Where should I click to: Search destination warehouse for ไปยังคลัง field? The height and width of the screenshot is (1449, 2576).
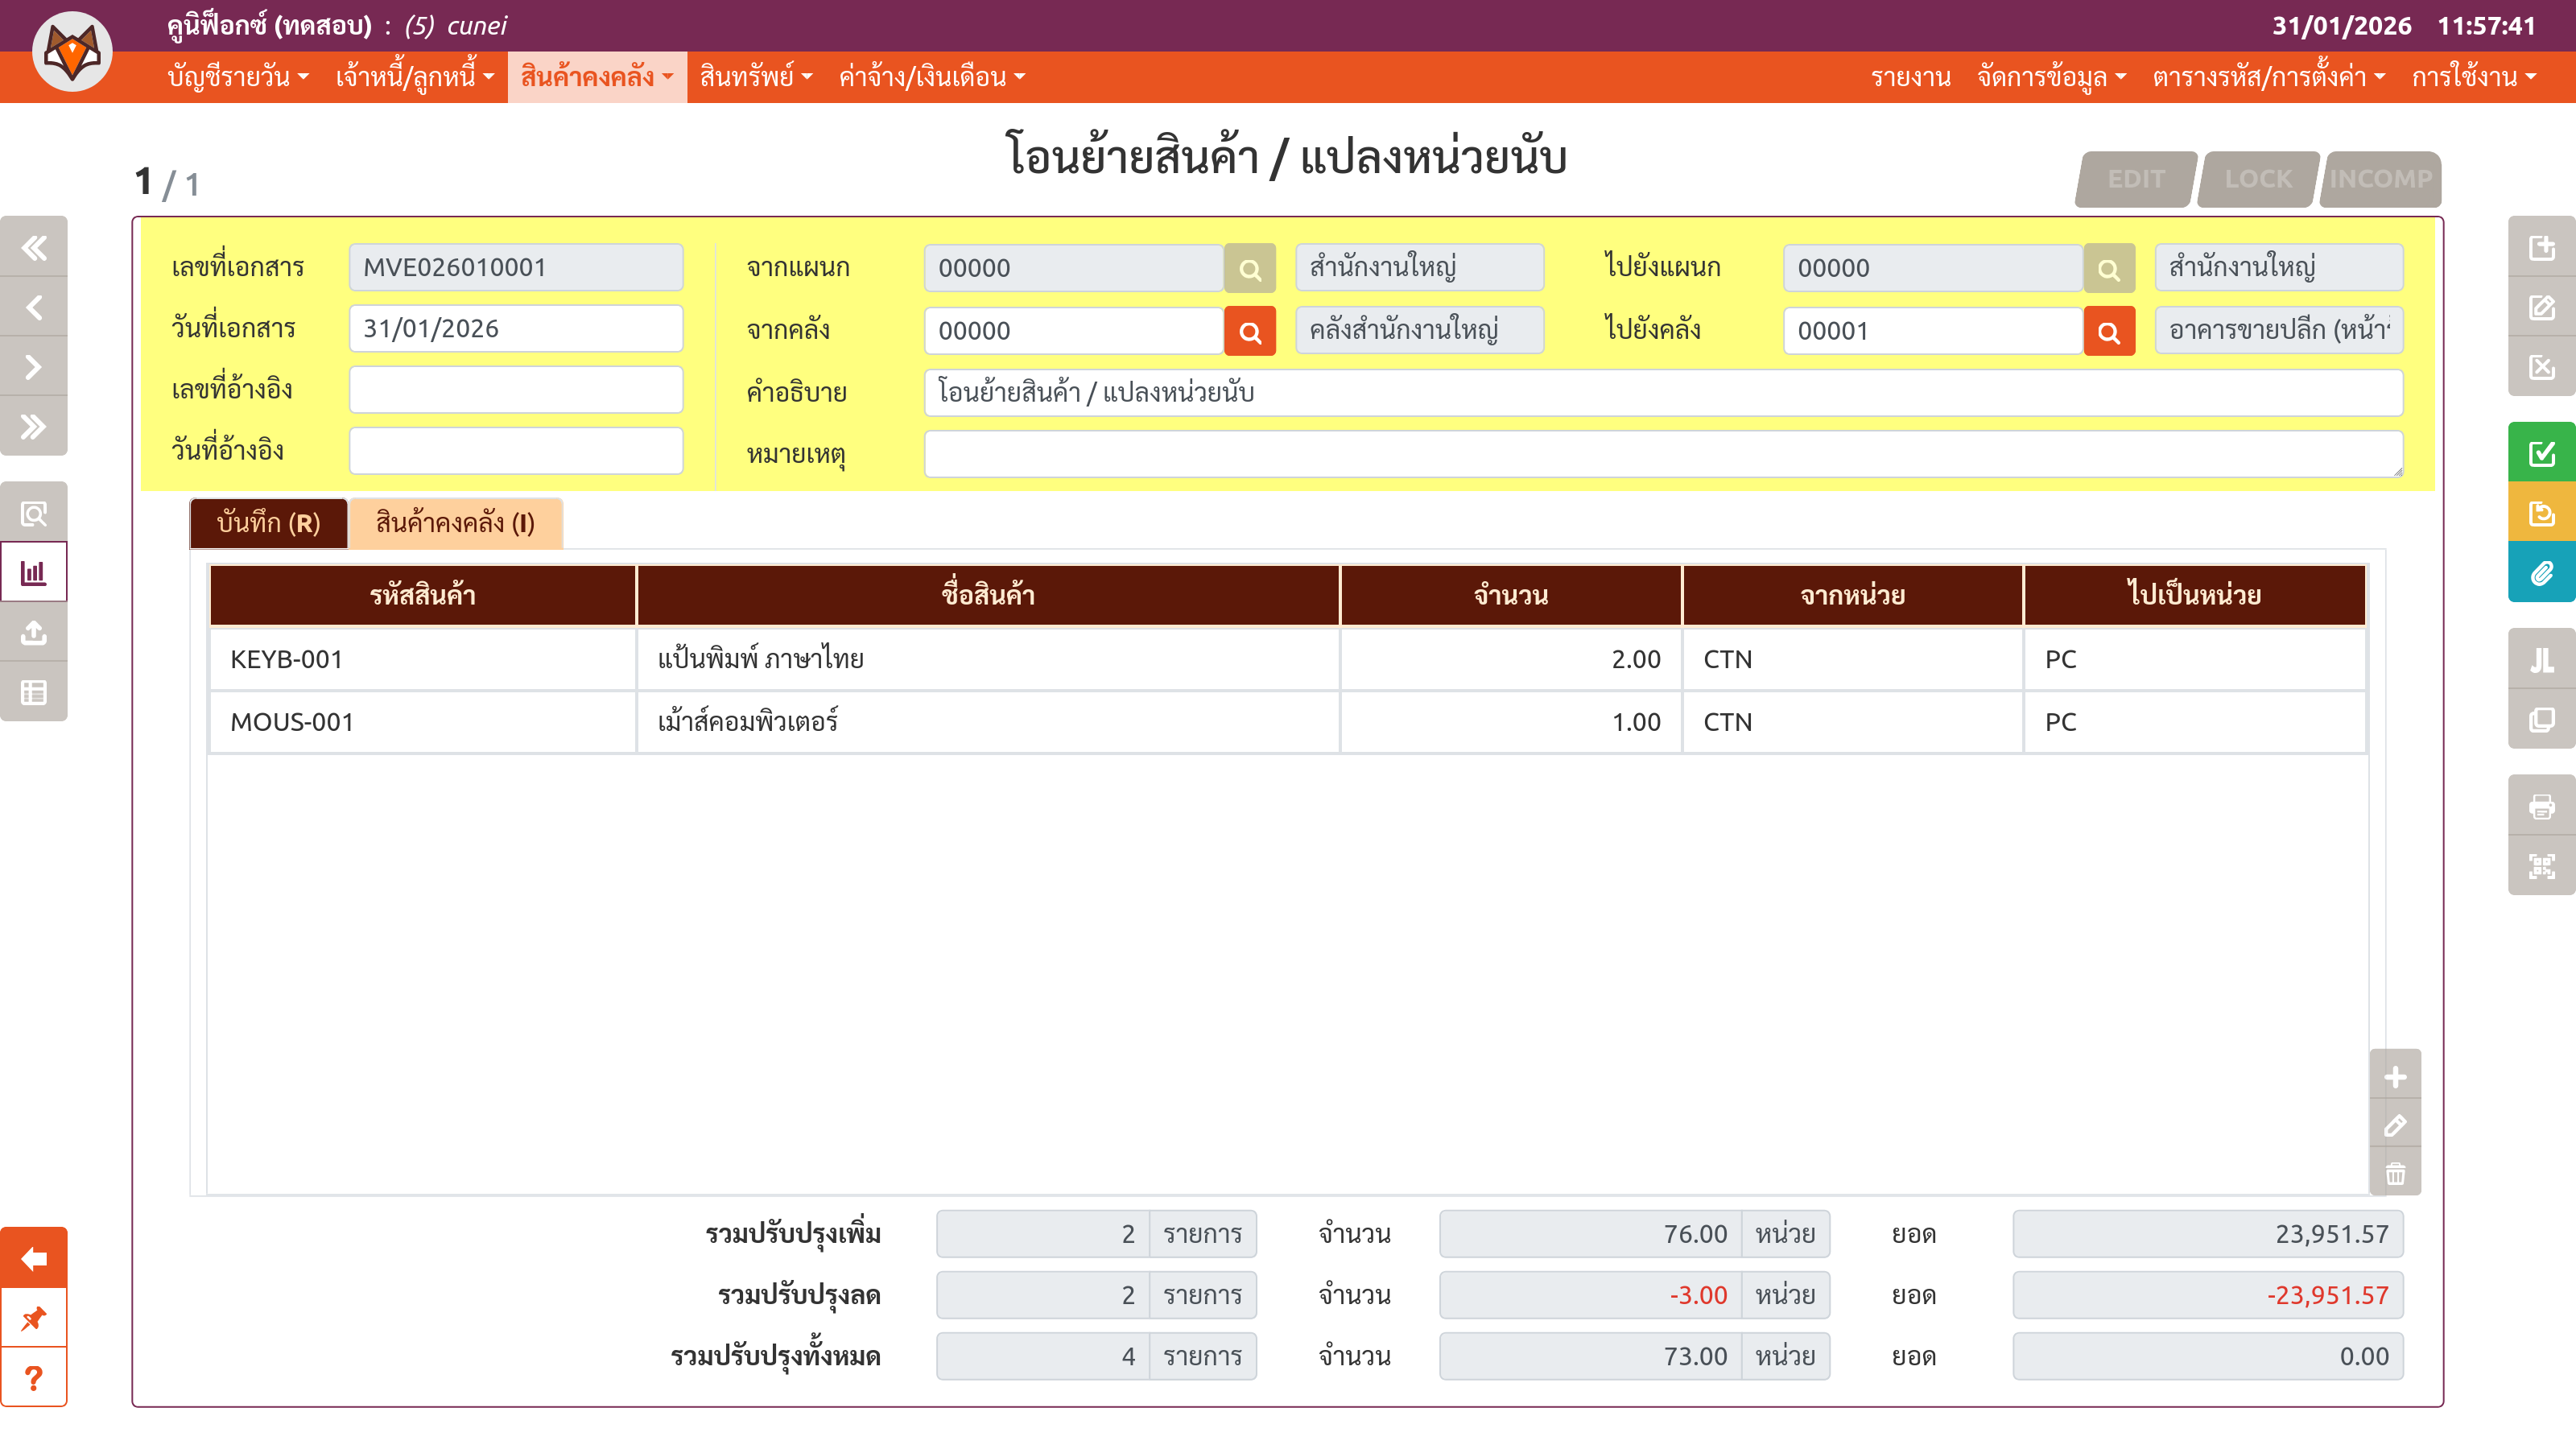(2108, 331)
